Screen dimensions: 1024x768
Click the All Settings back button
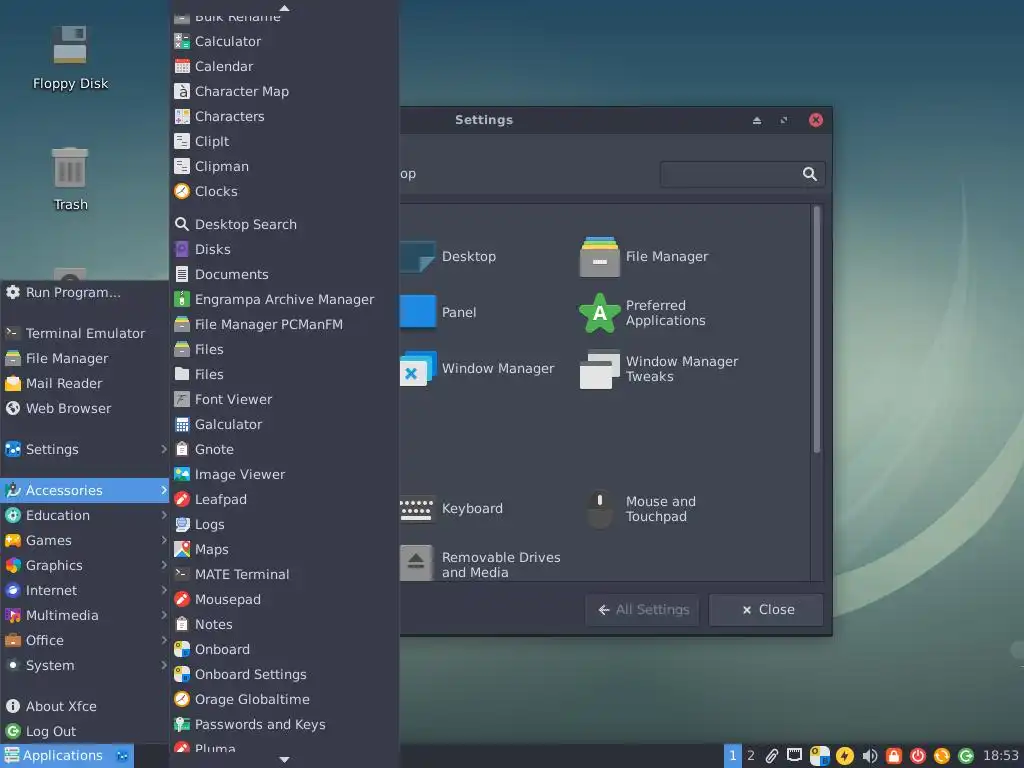(x=643, y=610)
